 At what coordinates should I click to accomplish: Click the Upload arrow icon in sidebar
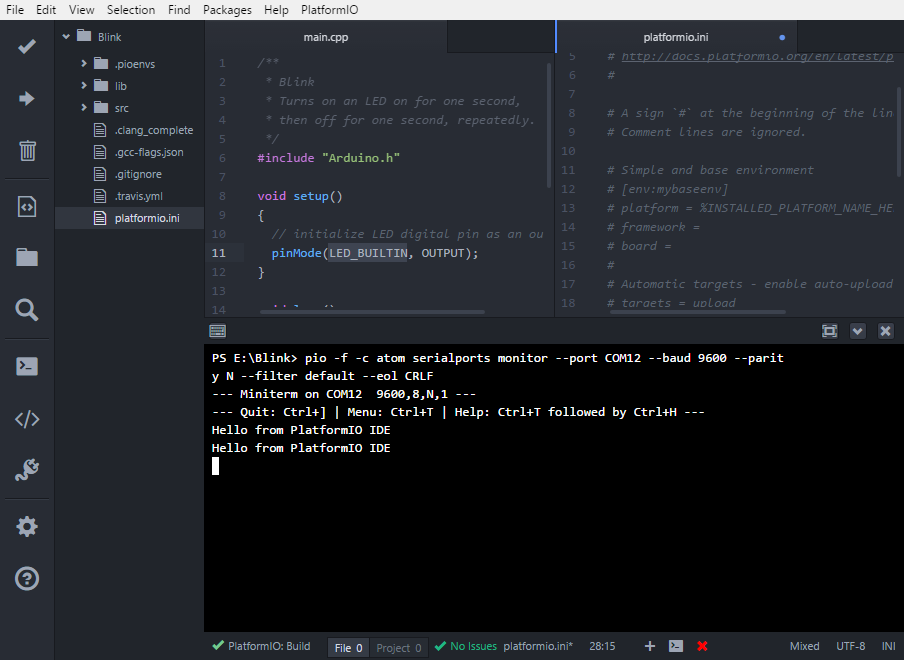(x=27, y=99)
